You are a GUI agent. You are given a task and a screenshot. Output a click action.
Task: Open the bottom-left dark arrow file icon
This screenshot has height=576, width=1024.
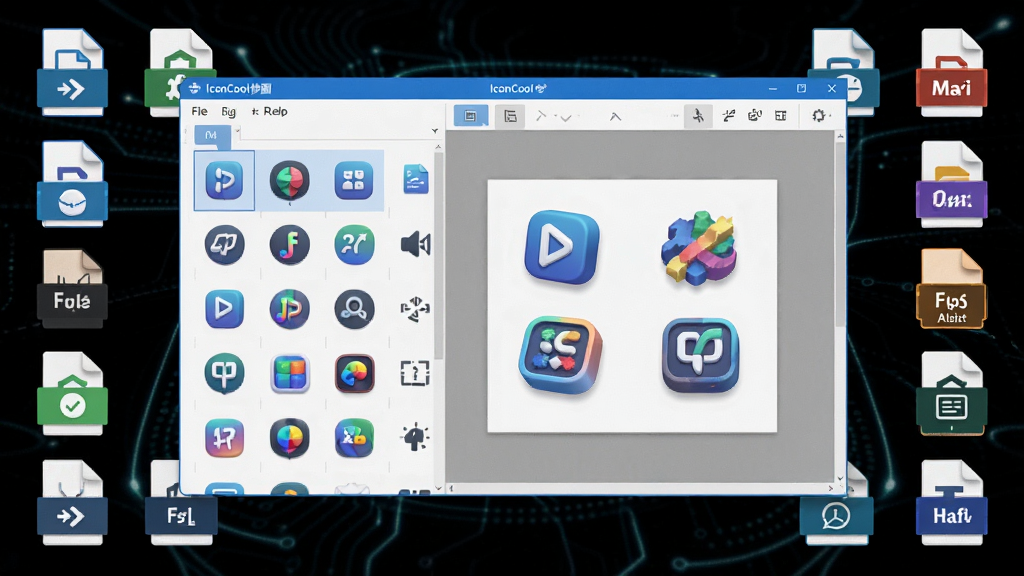(x=72, y=503)
